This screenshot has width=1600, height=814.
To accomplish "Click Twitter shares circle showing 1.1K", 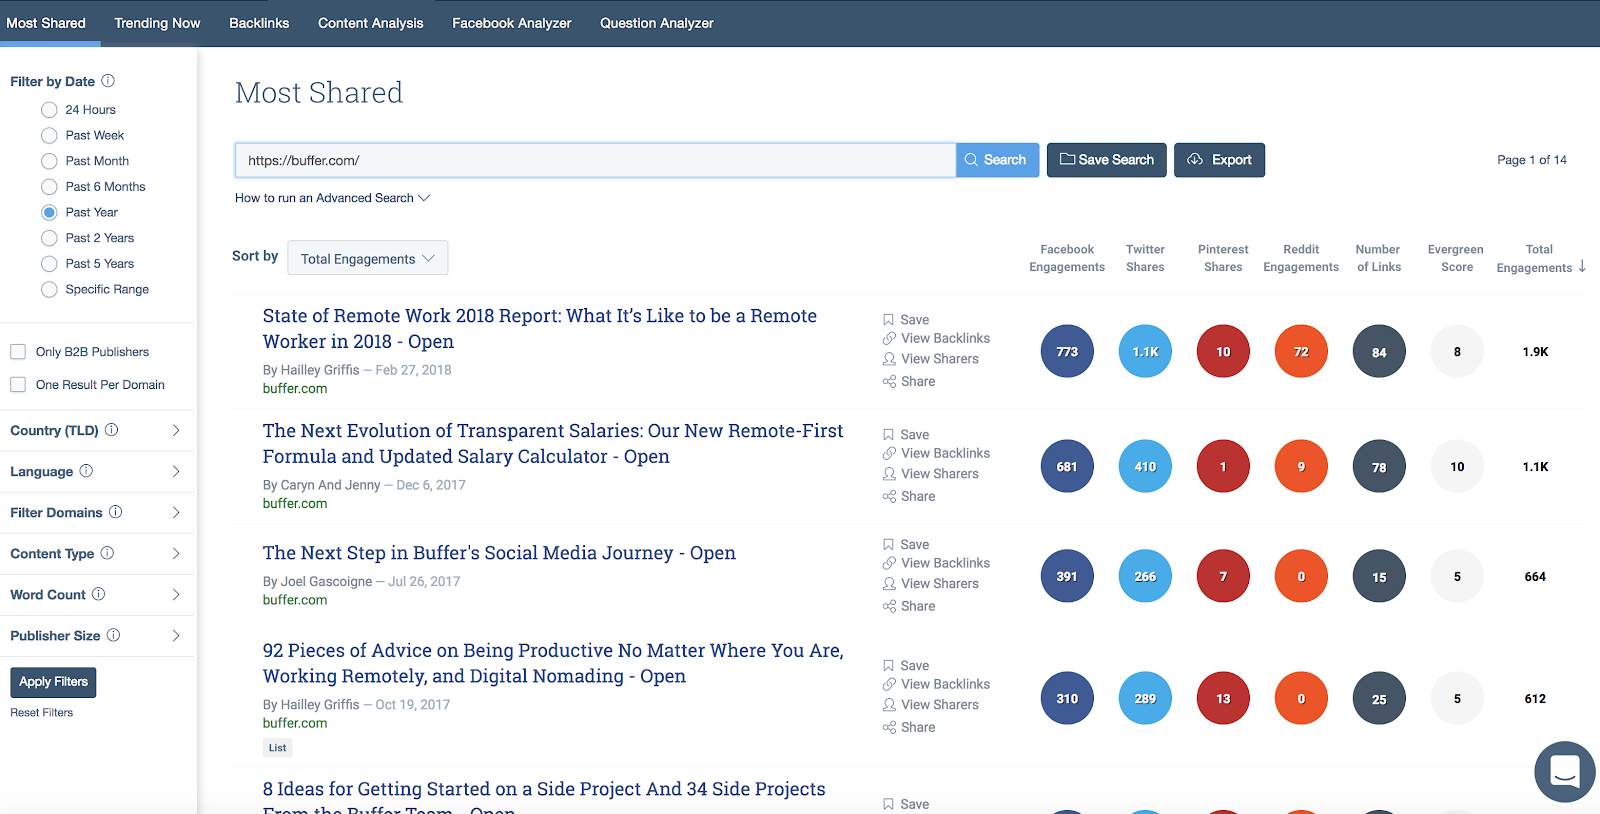I will click(1145, 352).
